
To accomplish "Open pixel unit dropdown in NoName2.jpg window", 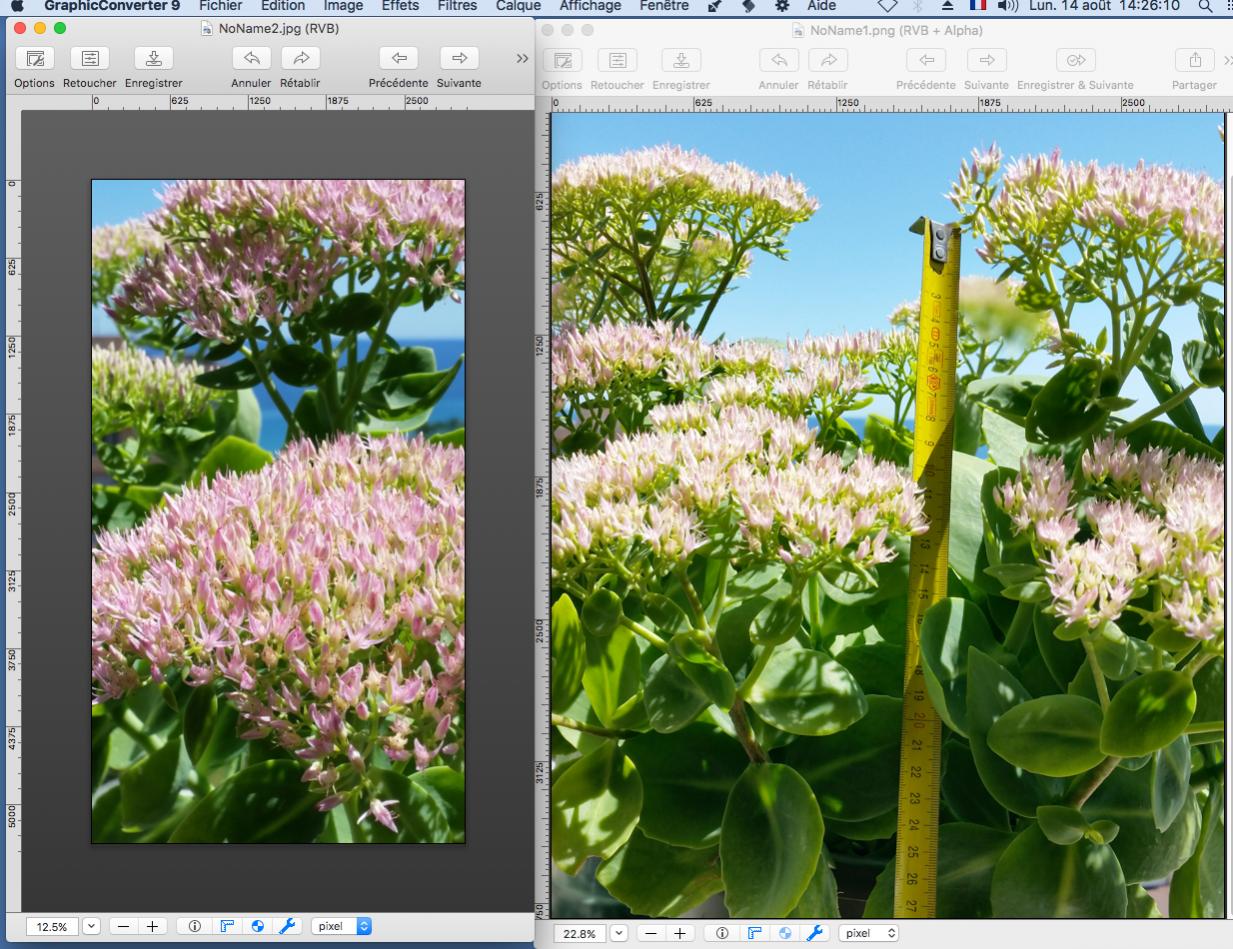I will pyautogui.click(x=341, y=927).
